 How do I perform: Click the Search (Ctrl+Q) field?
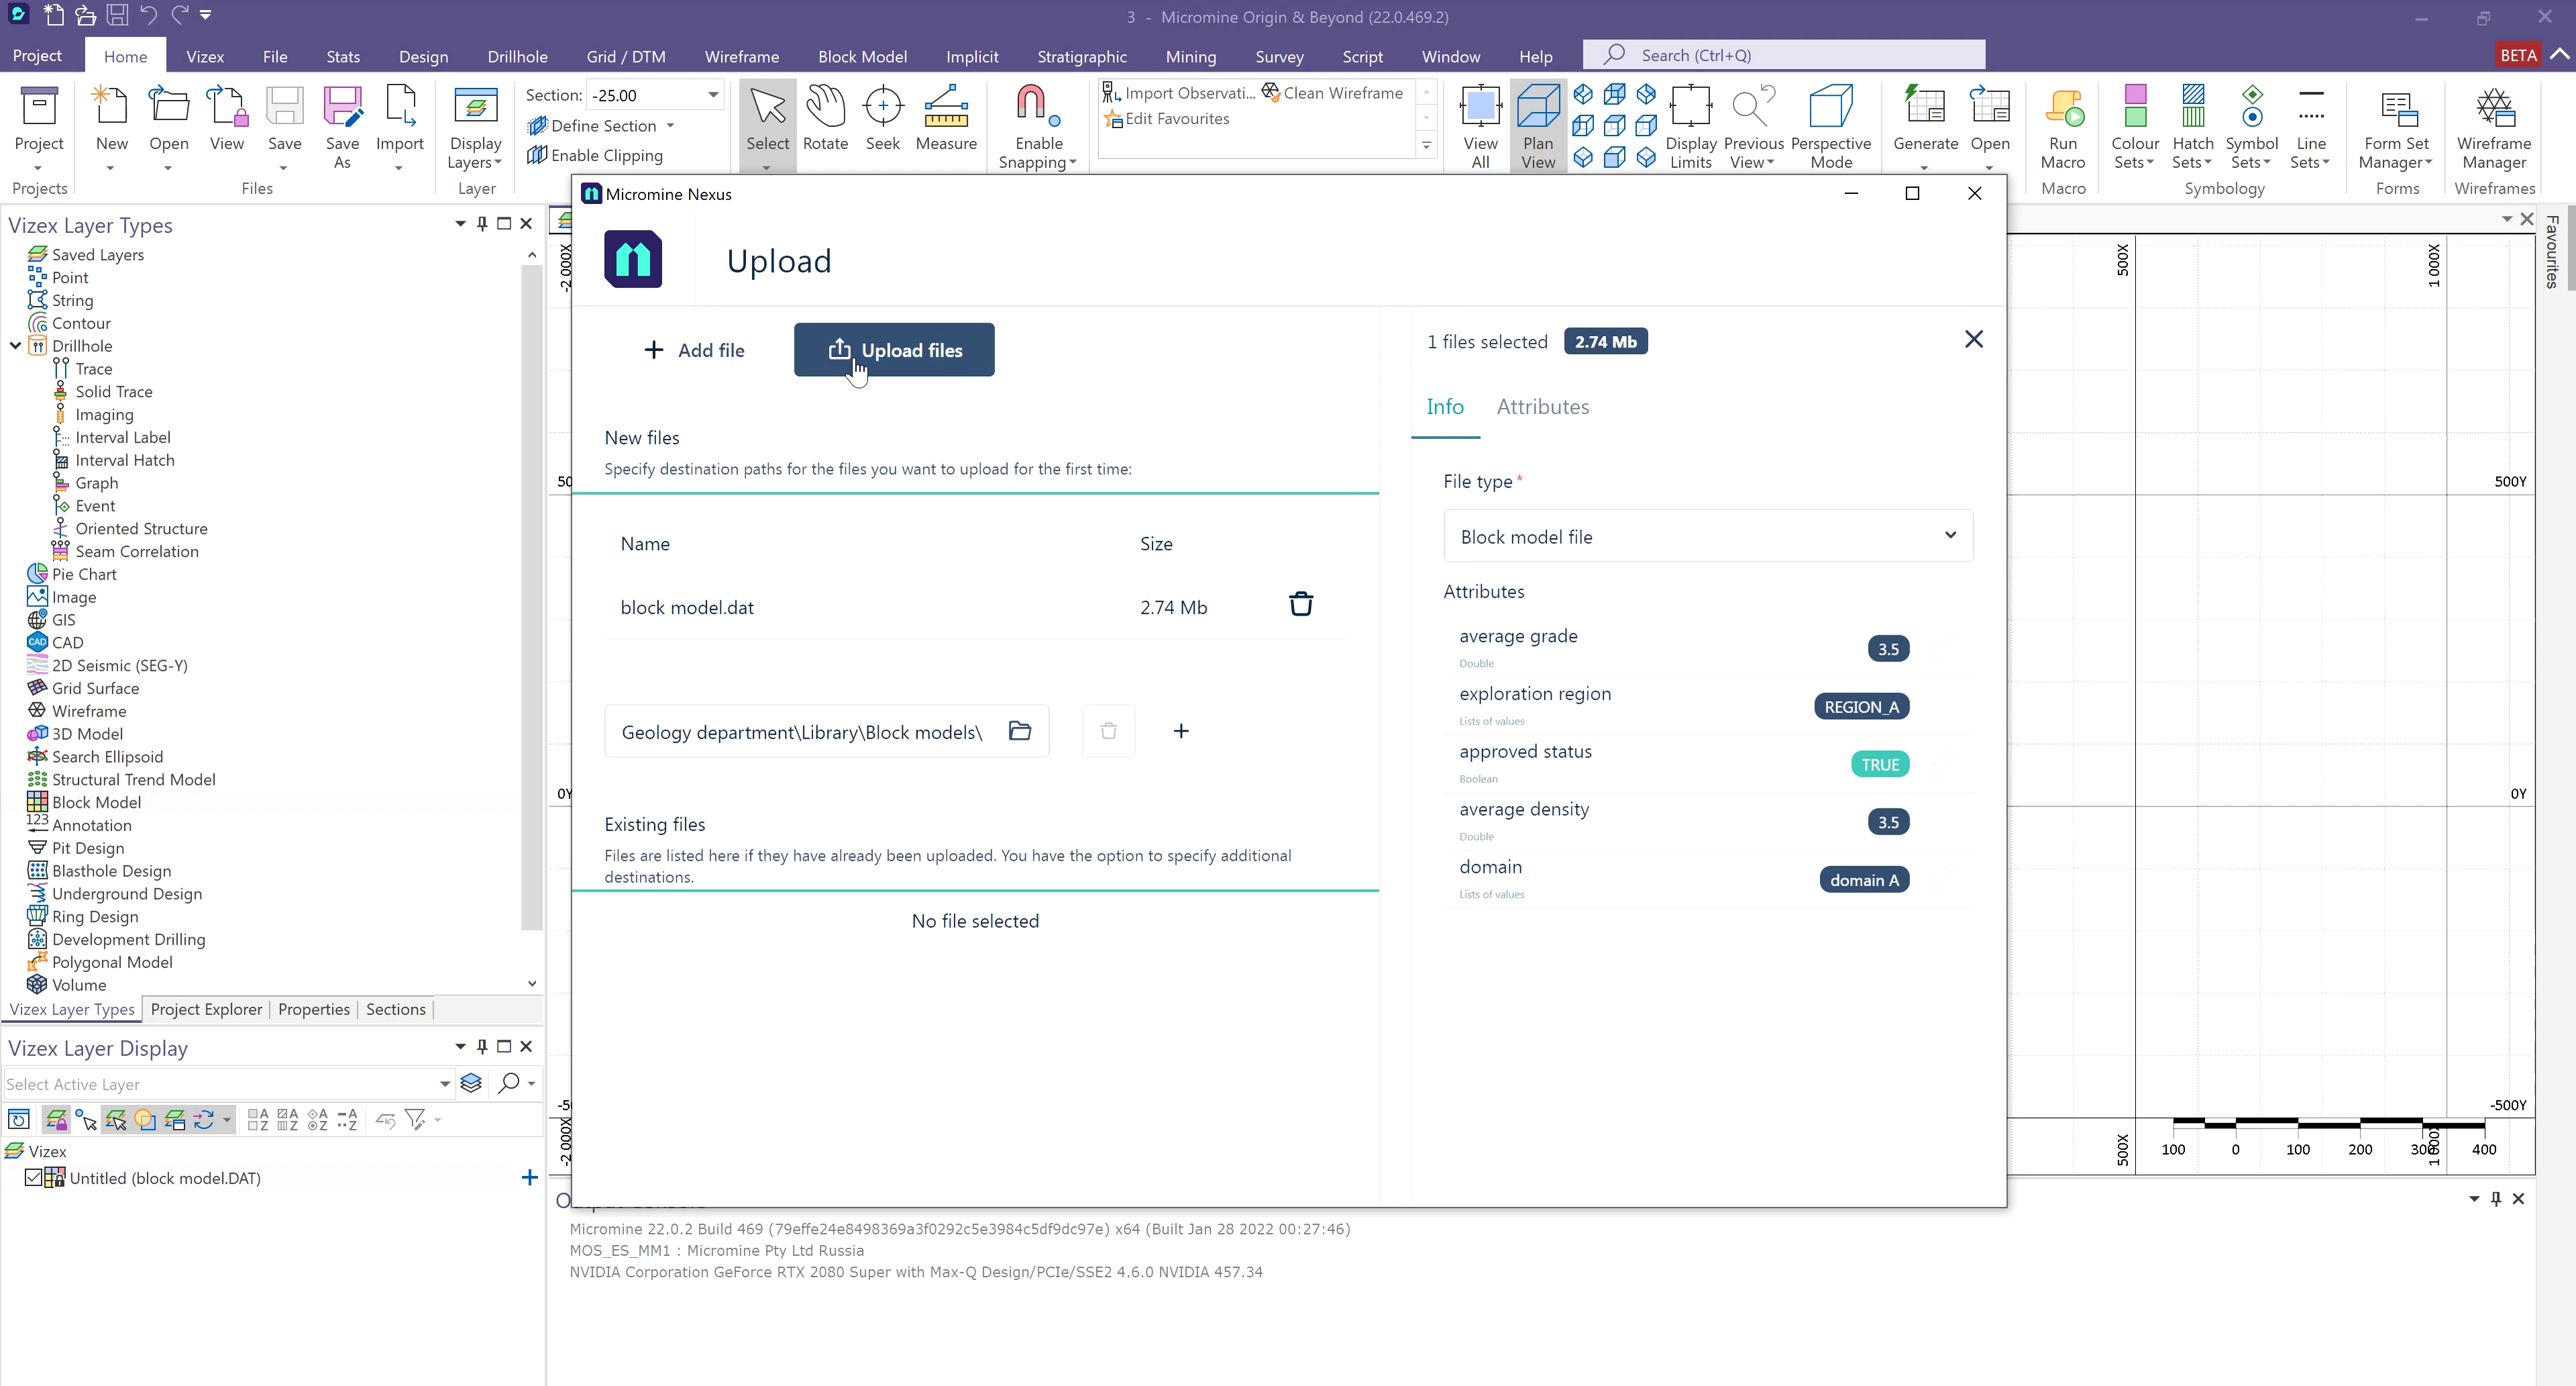pos(1783,55)
